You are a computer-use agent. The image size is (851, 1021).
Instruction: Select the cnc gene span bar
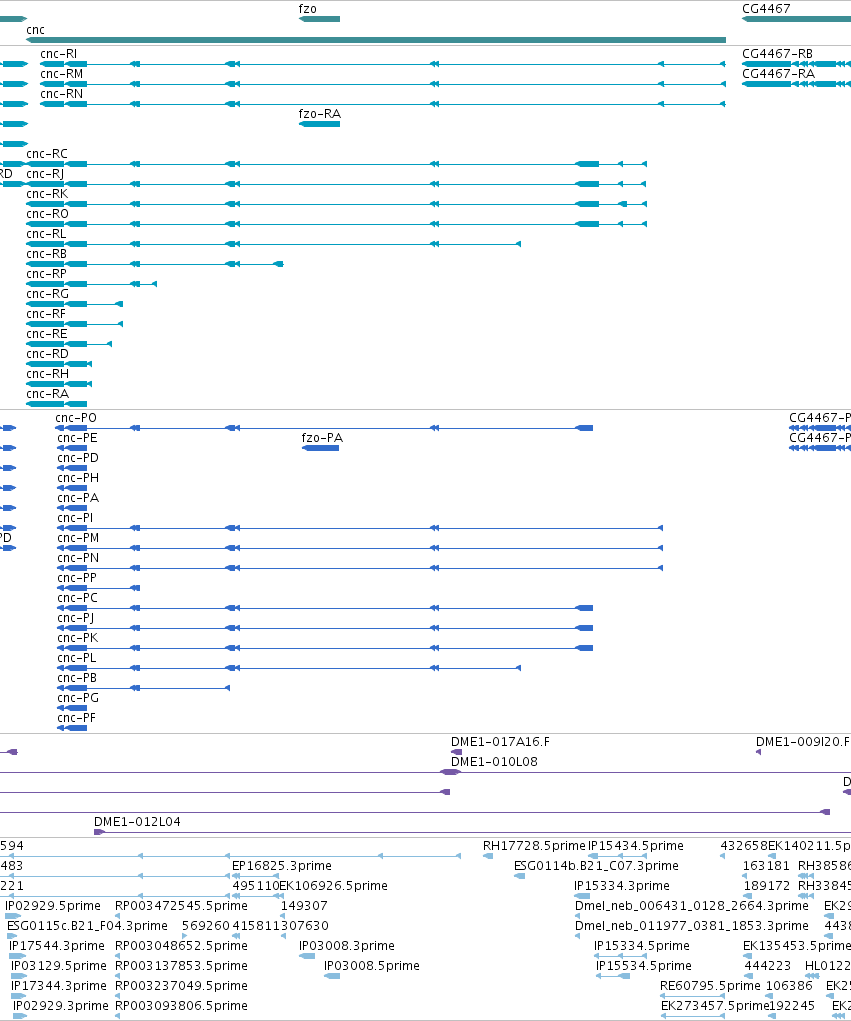[376, 40]
